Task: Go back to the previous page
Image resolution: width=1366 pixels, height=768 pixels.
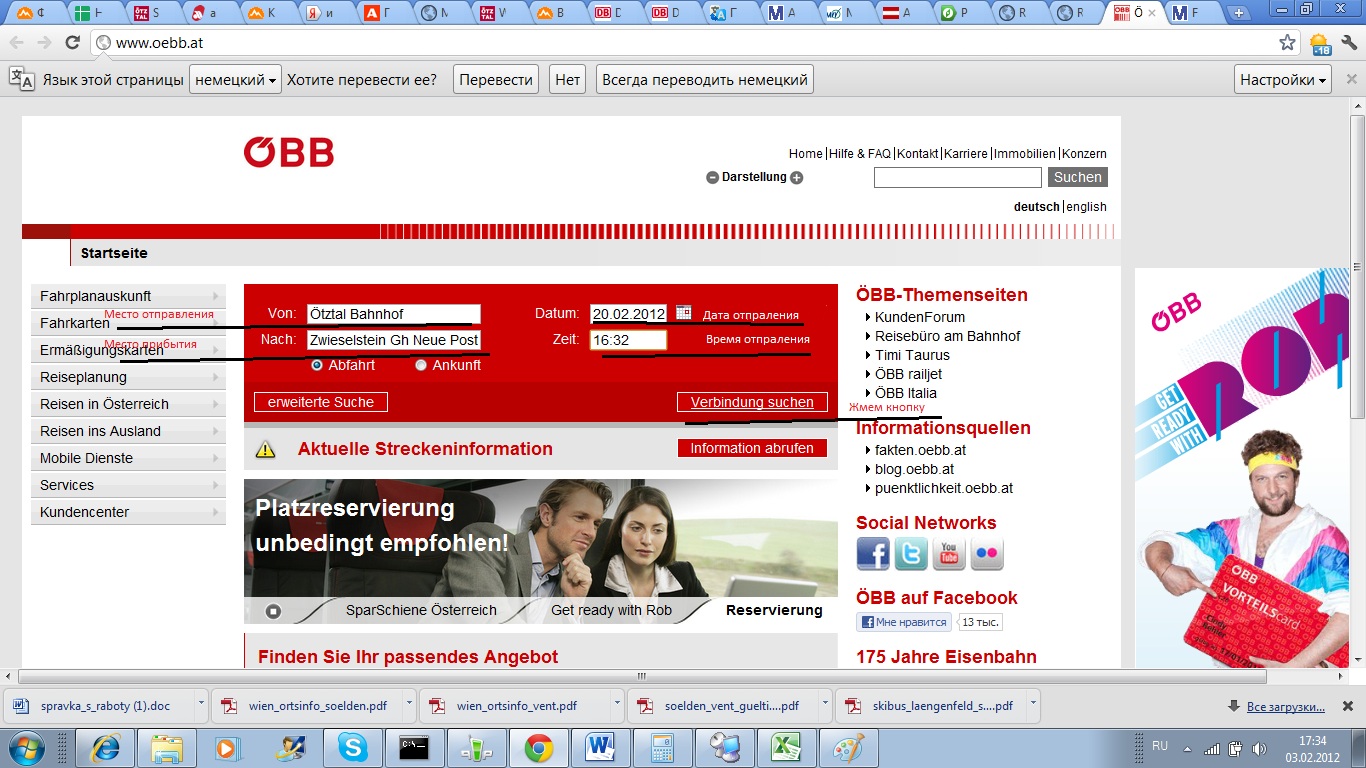Action: tap(17, 43)
